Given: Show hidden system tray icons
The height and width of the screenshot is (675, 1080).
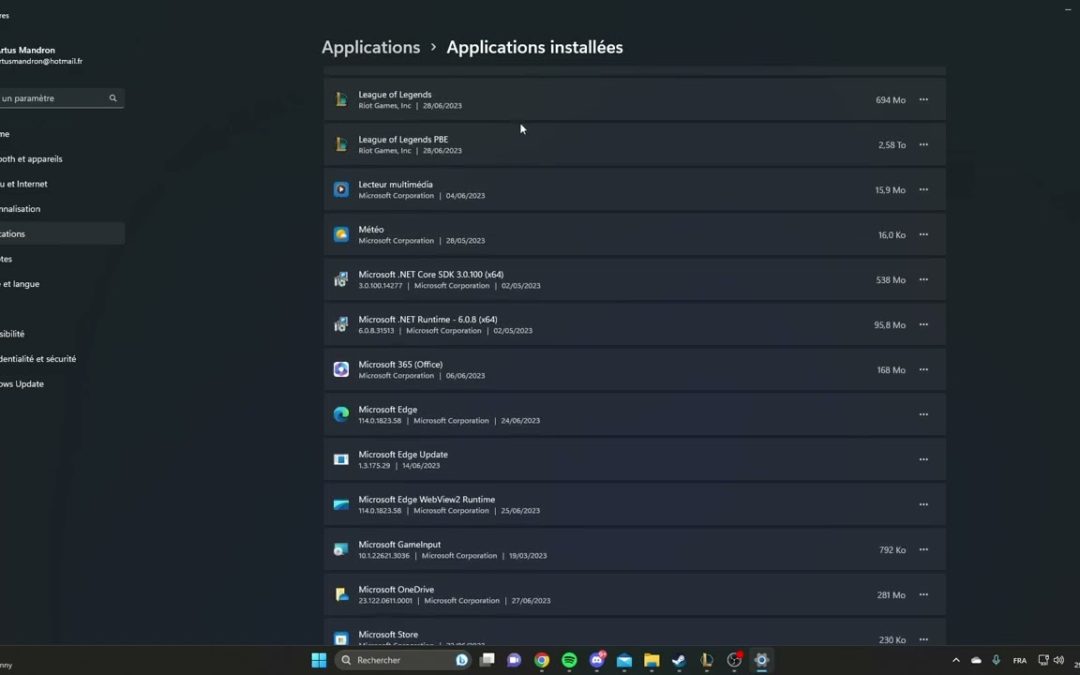Looking at the screenshot, I should tap(956, 660).
